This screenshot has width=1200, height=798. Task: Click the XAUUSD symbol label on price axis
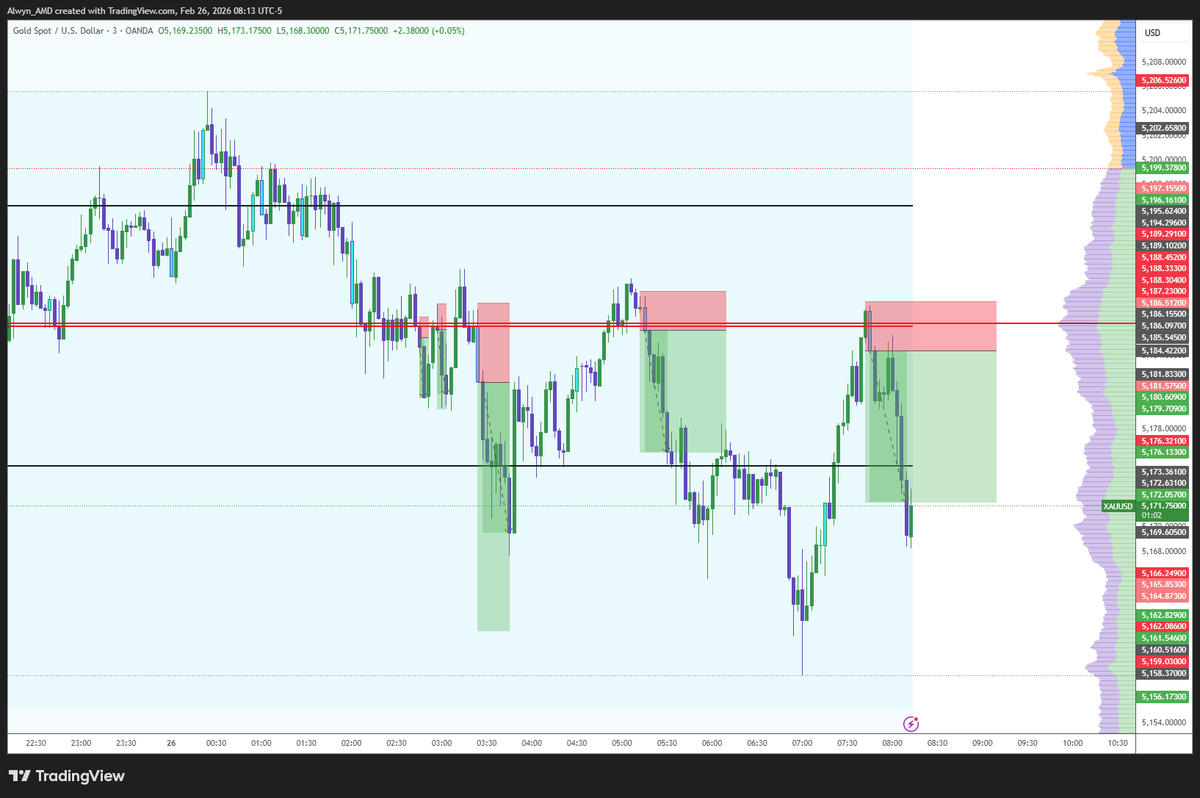pos(1118,507)
